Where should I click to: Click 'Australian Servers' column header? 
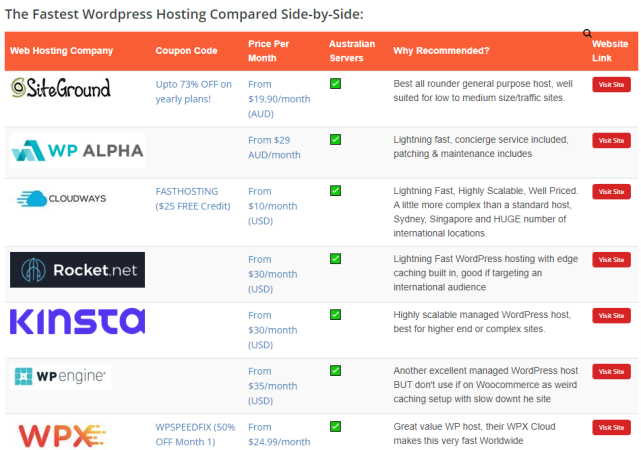[x=352, y=51]
